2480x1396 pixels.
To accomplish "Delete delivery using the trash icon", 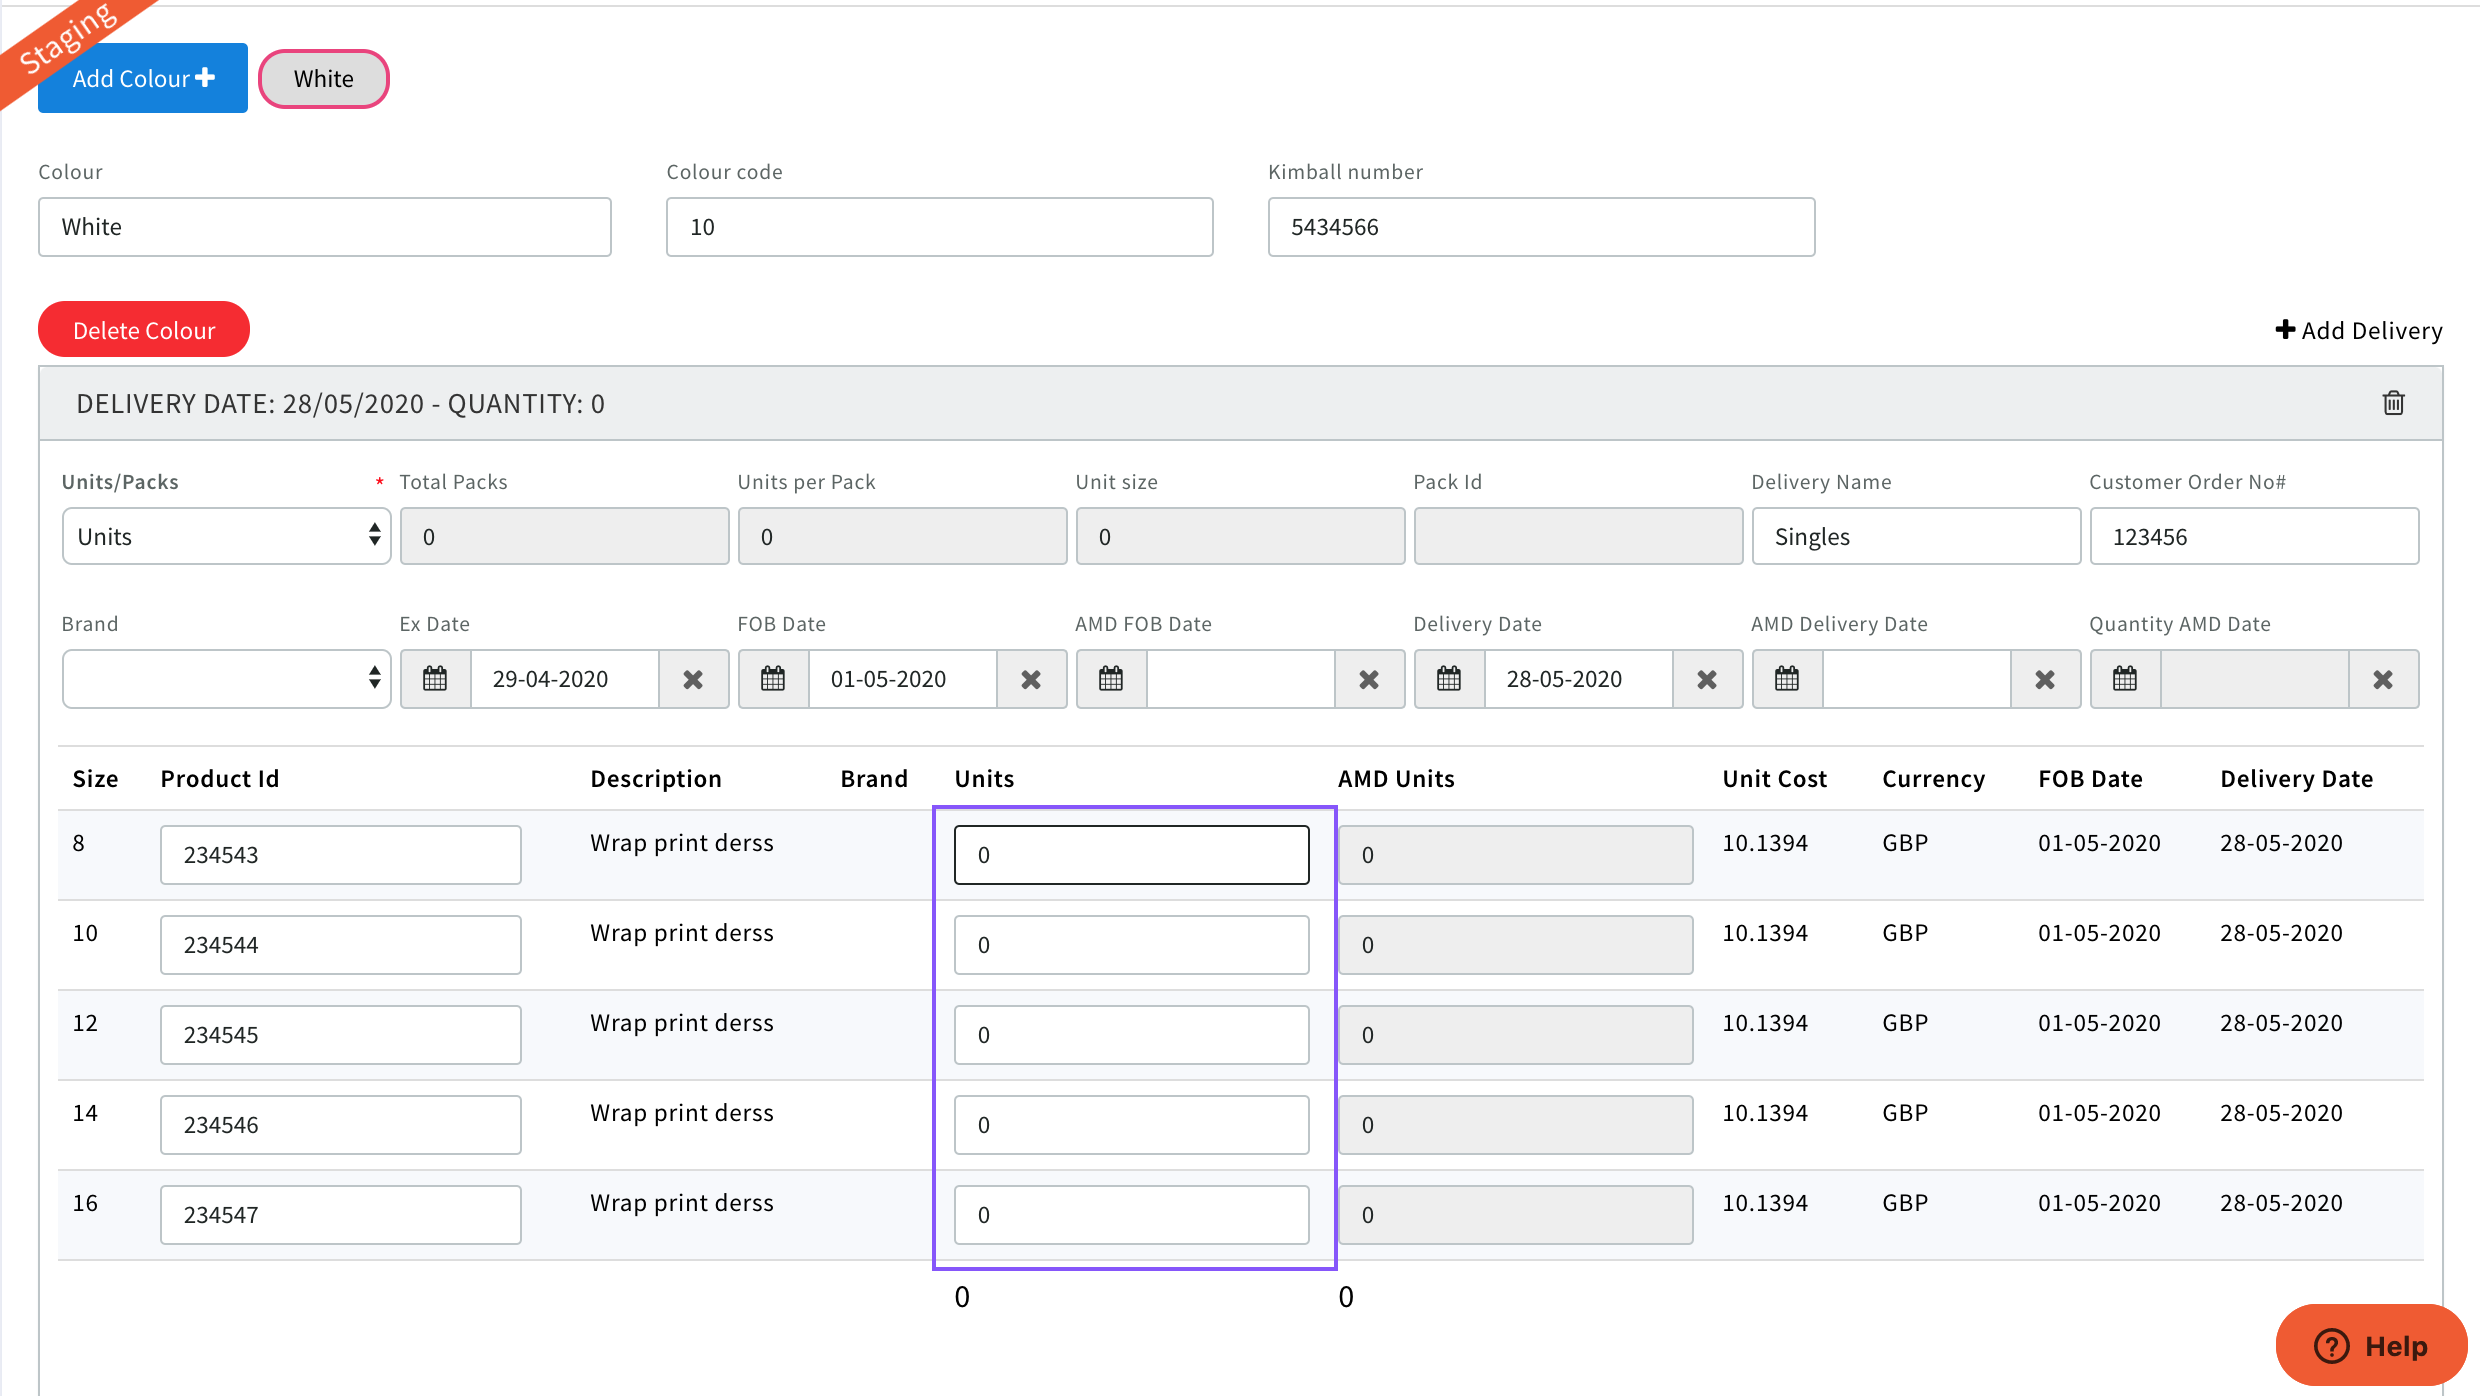I will coord(2393,403).
